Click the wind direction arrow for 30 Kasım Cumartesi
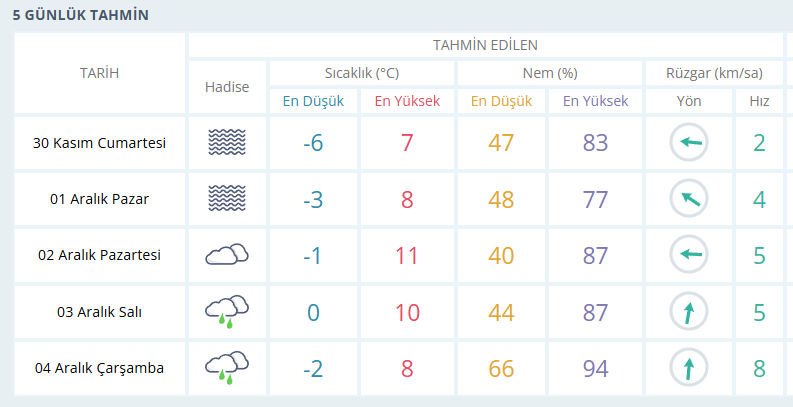This screenshot has height=407, width=793. pos(689,143)
